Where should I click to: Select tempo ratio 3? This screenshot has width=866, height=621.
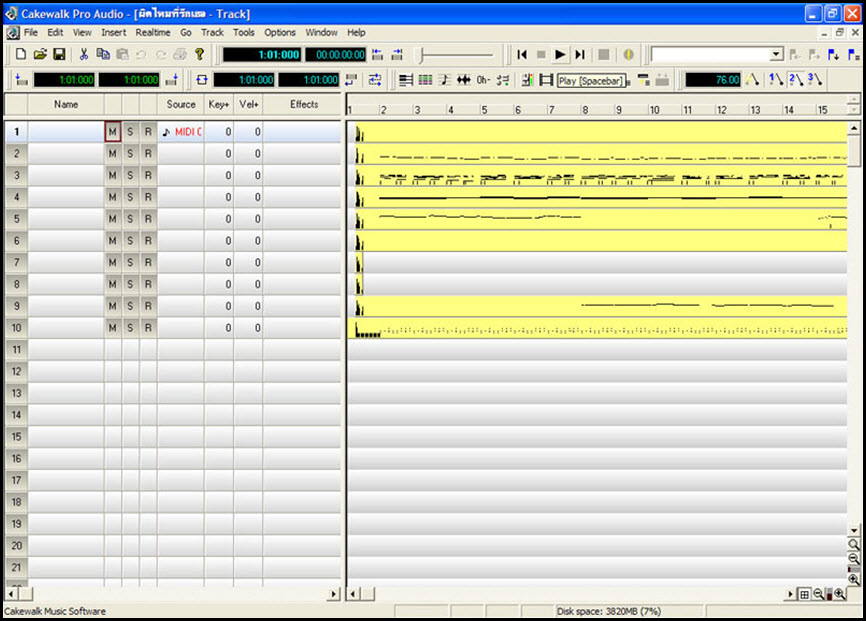point(815,80)
